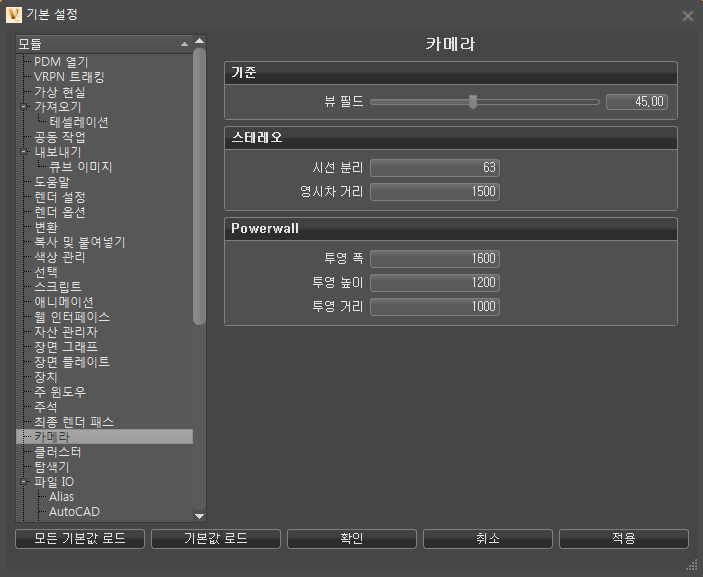Click the 뷰 필드 slider handle
This screenshot has height=577, width=703.
pos(473,101)
